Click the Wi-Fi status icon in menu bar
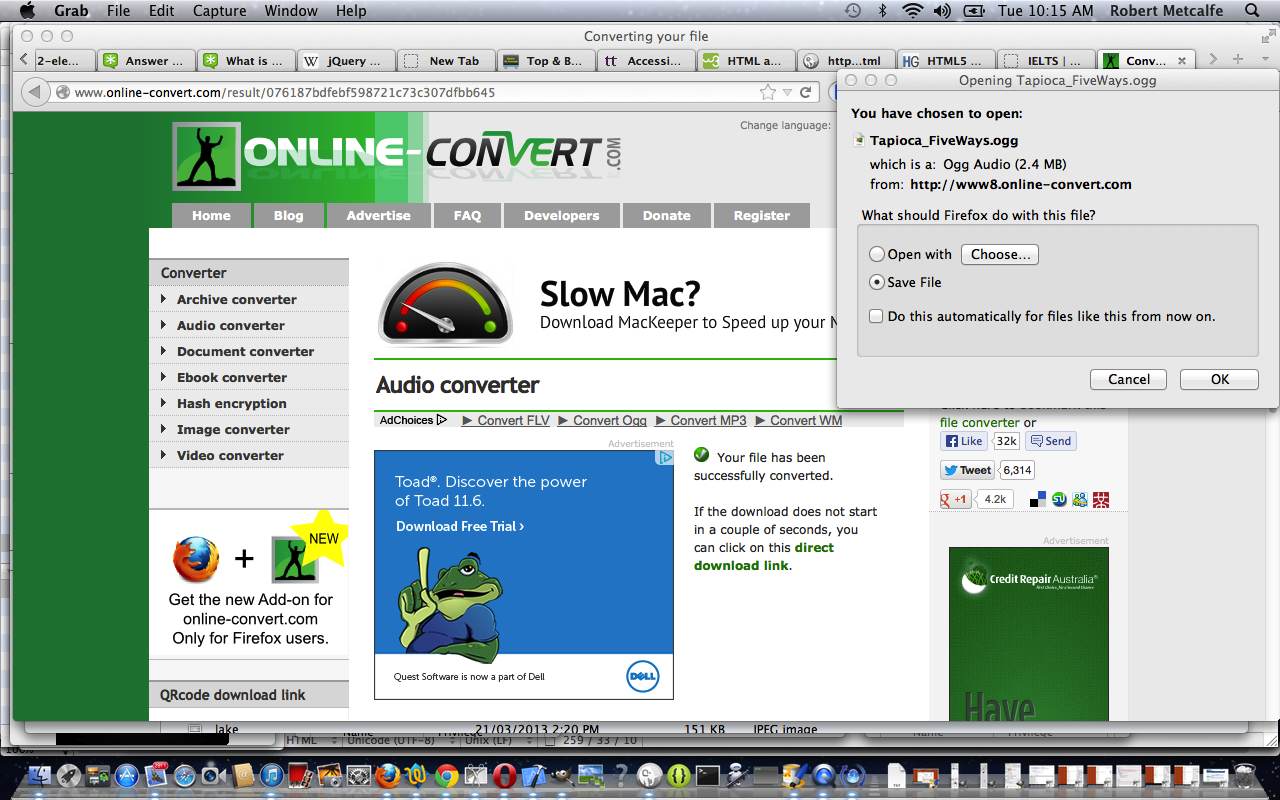Image resolution: width=1280 pixels, height=800 pixels. 912,11
